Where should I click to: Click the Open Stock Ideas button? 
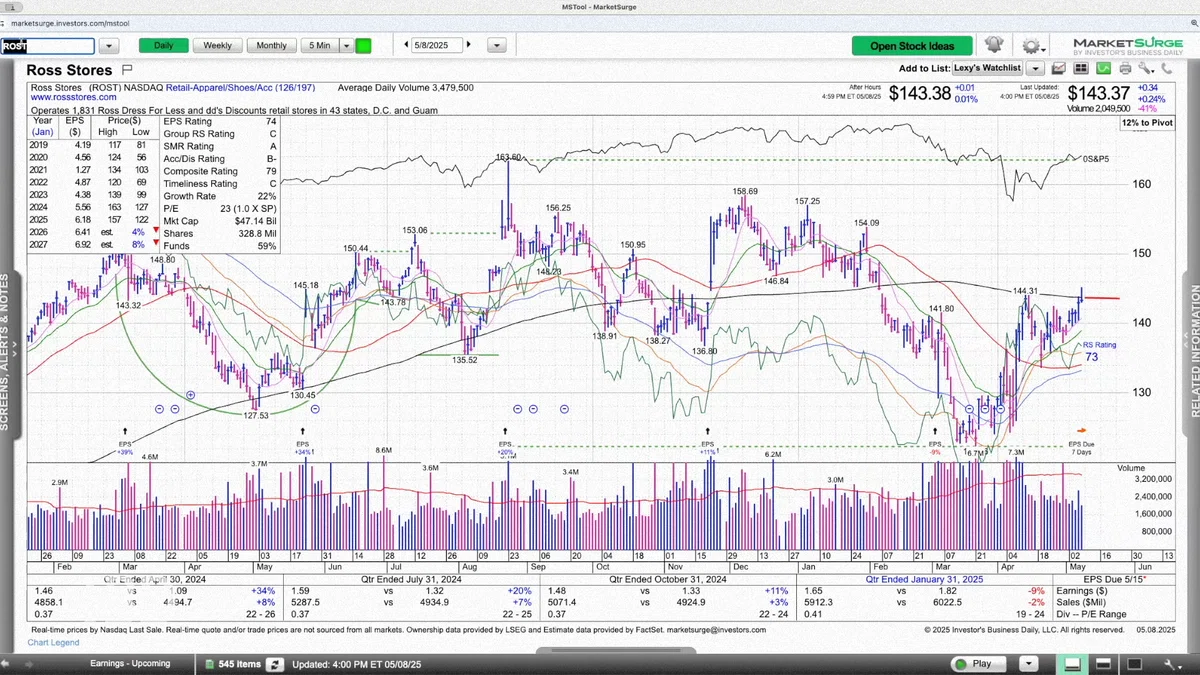(x=912, y=45)
